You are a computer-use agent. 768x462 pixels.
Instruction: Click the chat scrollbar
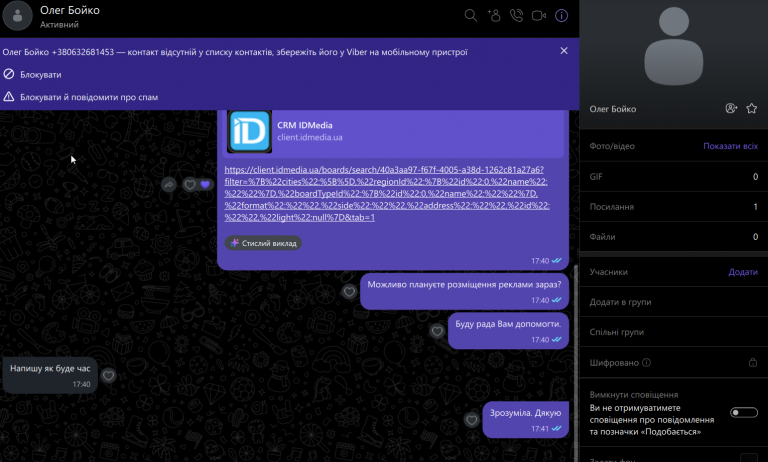tap(576, 363)
